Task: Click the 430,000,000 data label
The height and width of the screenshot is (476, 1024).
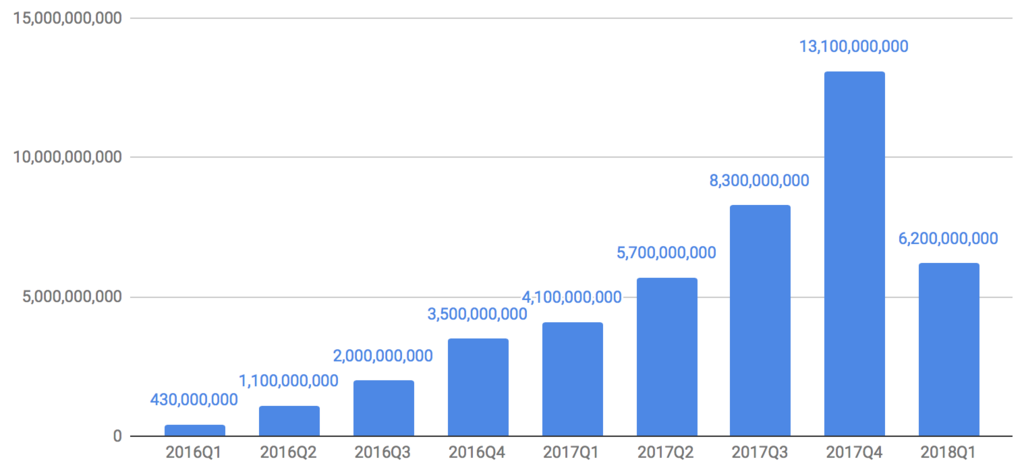Action: 194,400
